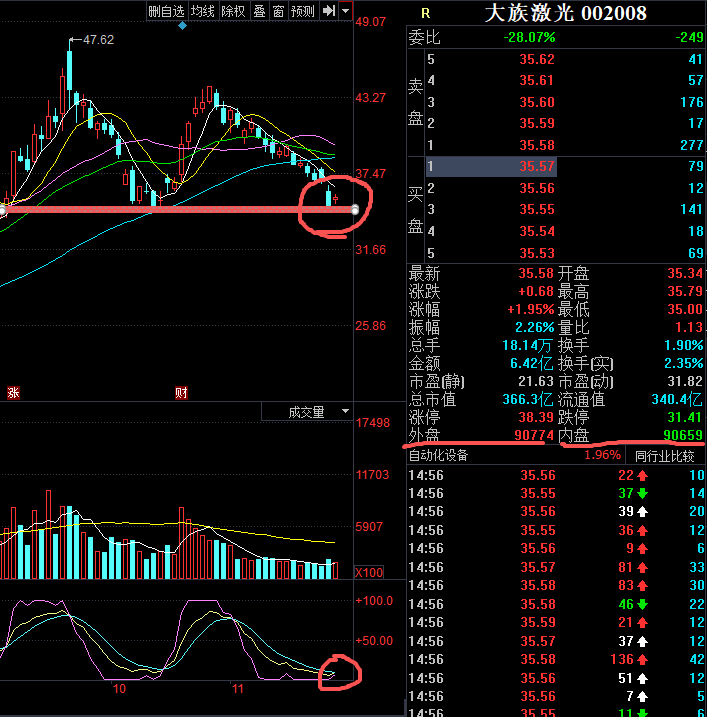Click the 外盘 value 90774
Screen dimensions: 707x717
click(x=534, y=435)
